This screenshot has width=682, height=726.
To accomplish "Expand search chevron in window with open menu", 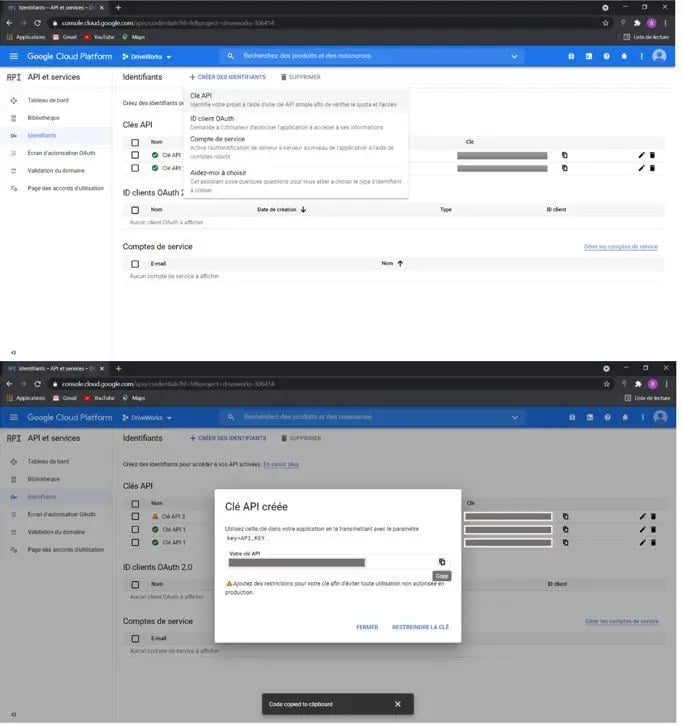I will pos(514,56).
